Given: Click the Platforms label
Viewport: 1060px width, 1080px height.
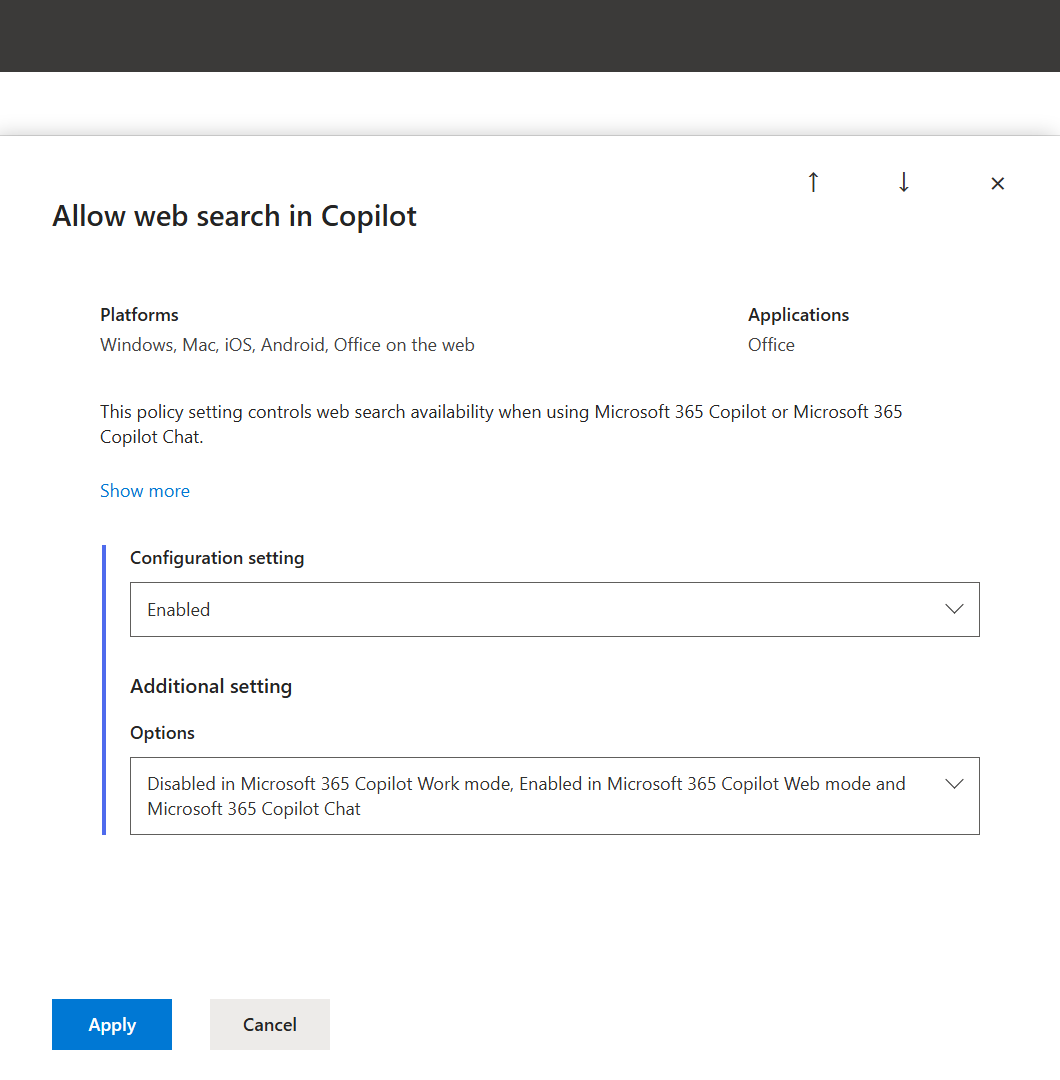Looking at the screenshot, I should [x=139, y=315].
